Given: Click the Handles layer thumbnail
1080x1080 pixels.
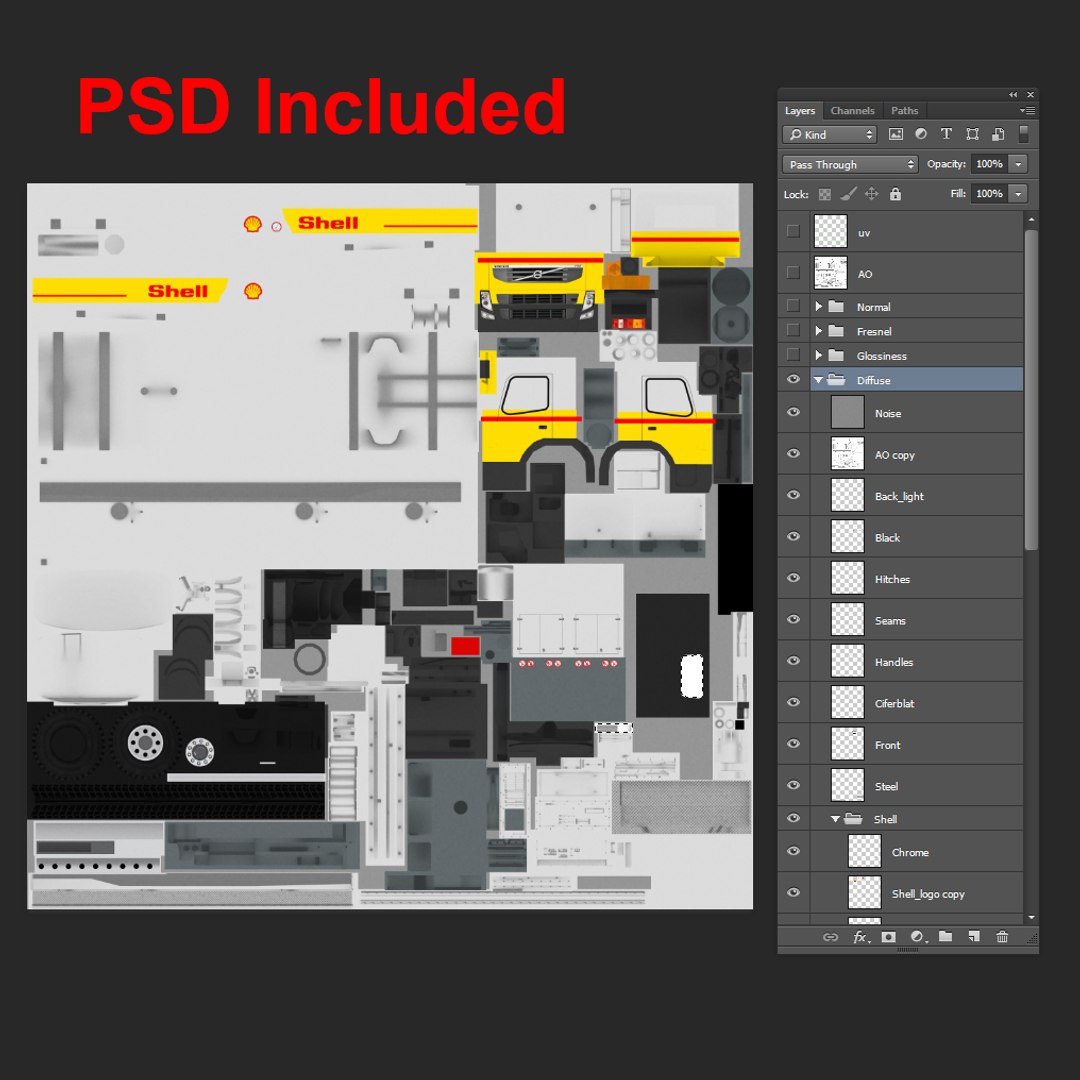Looking at the screenshot, I should click(847, 661).
